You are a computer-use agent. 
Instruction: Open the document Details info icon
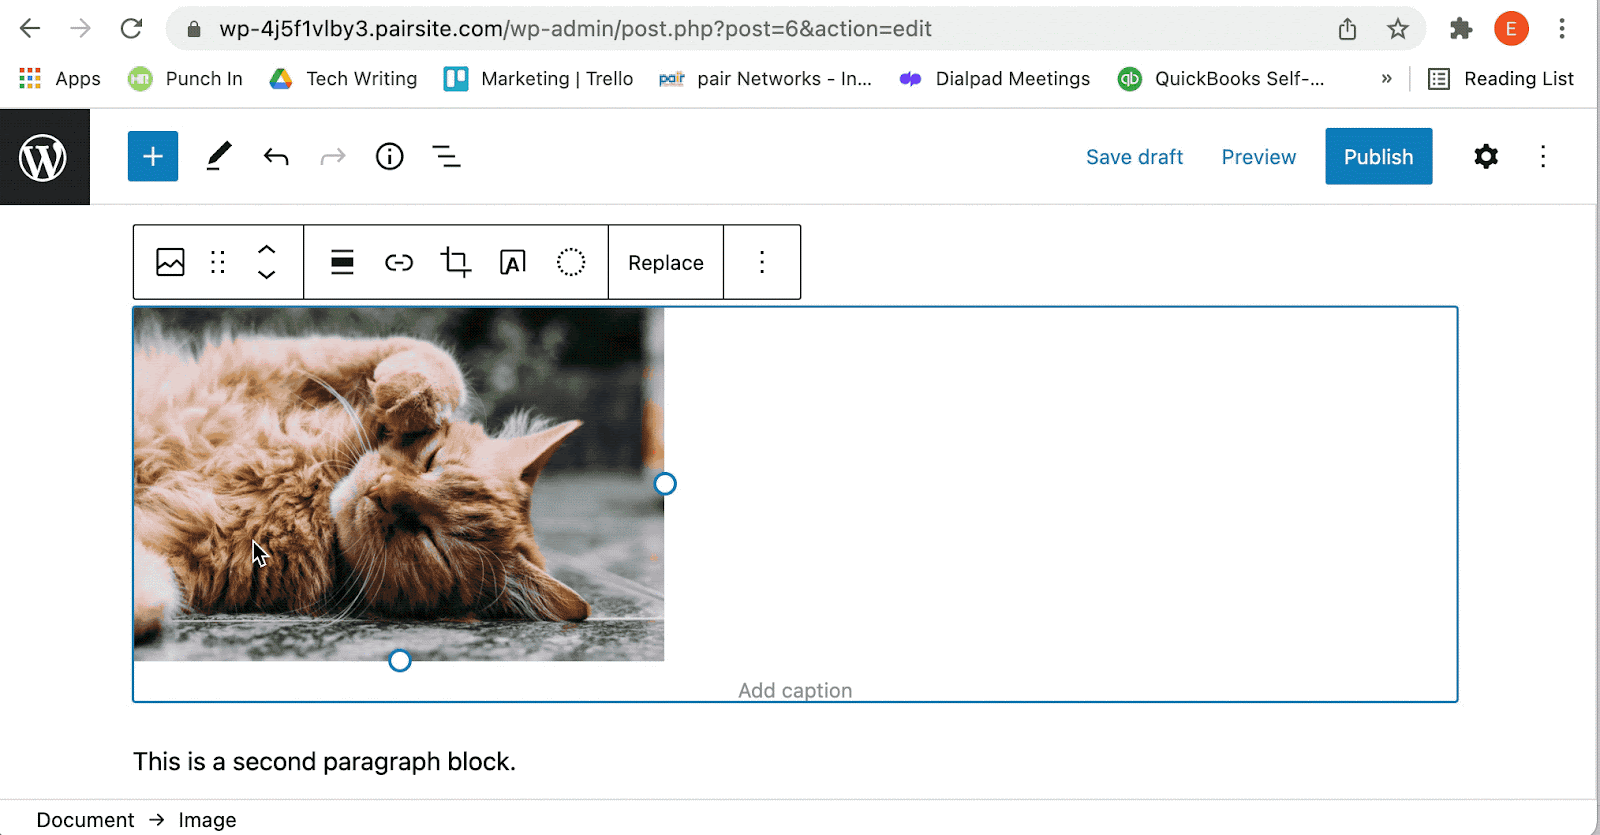390,156
